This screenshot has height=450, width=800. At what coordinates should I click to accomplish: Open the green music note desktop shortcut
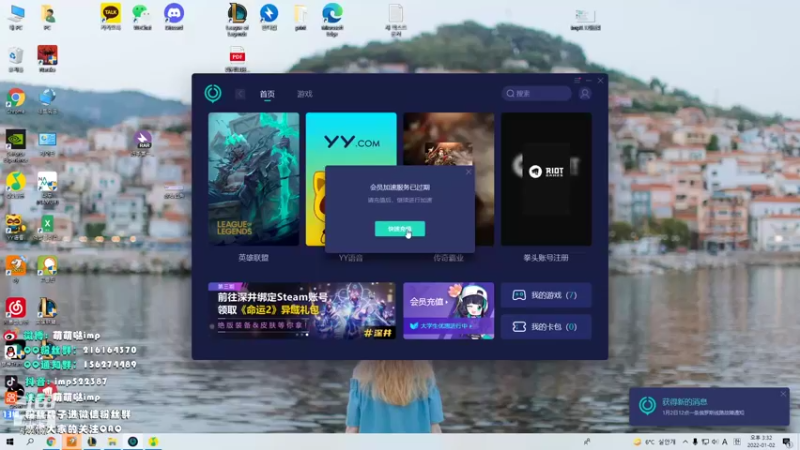(16, 185)
